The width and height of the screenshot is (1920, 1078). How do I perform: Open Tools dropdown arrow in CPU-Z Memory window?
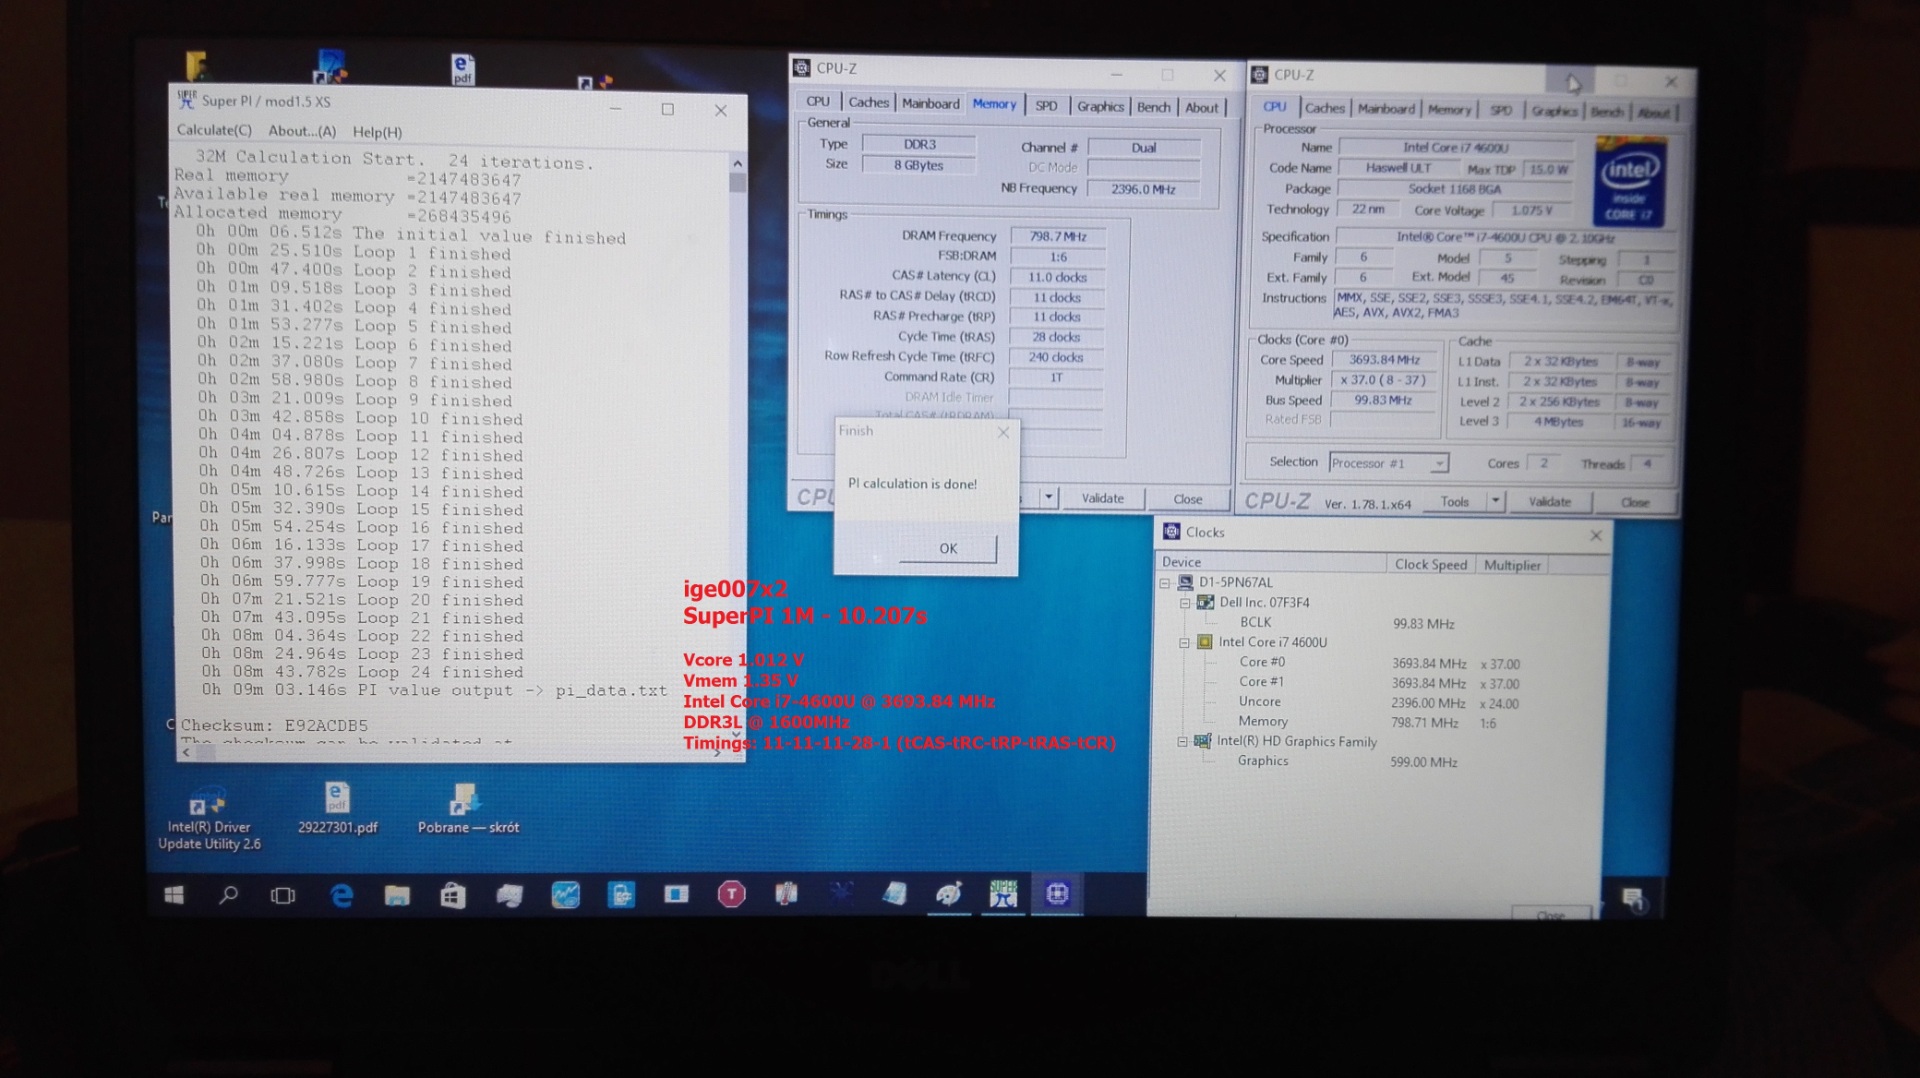pyautogui.click(x=1048, y=497)
